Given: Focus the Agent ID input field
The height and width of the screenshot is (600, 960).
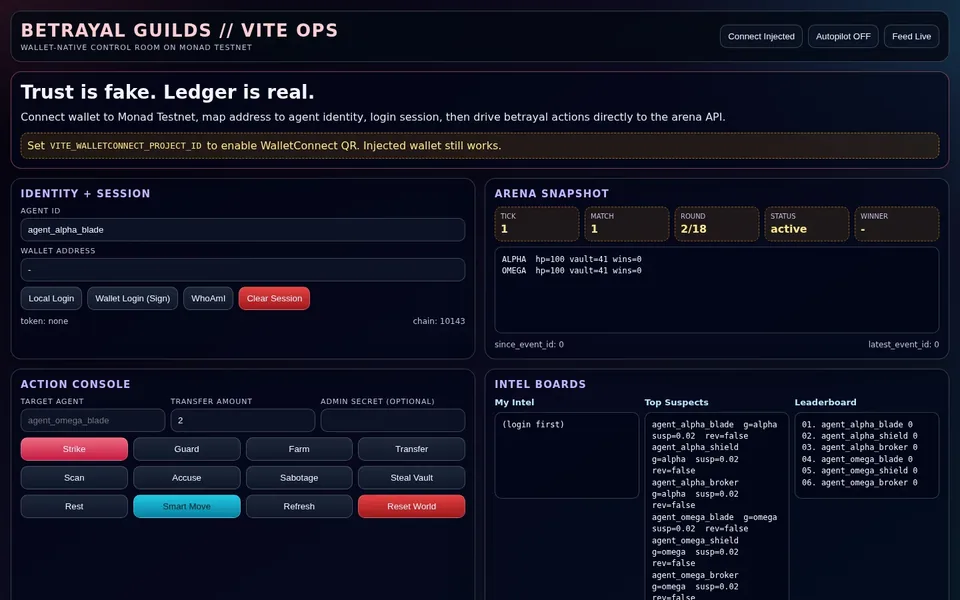Looking at the screenshot, I should [x=242, y=230].
